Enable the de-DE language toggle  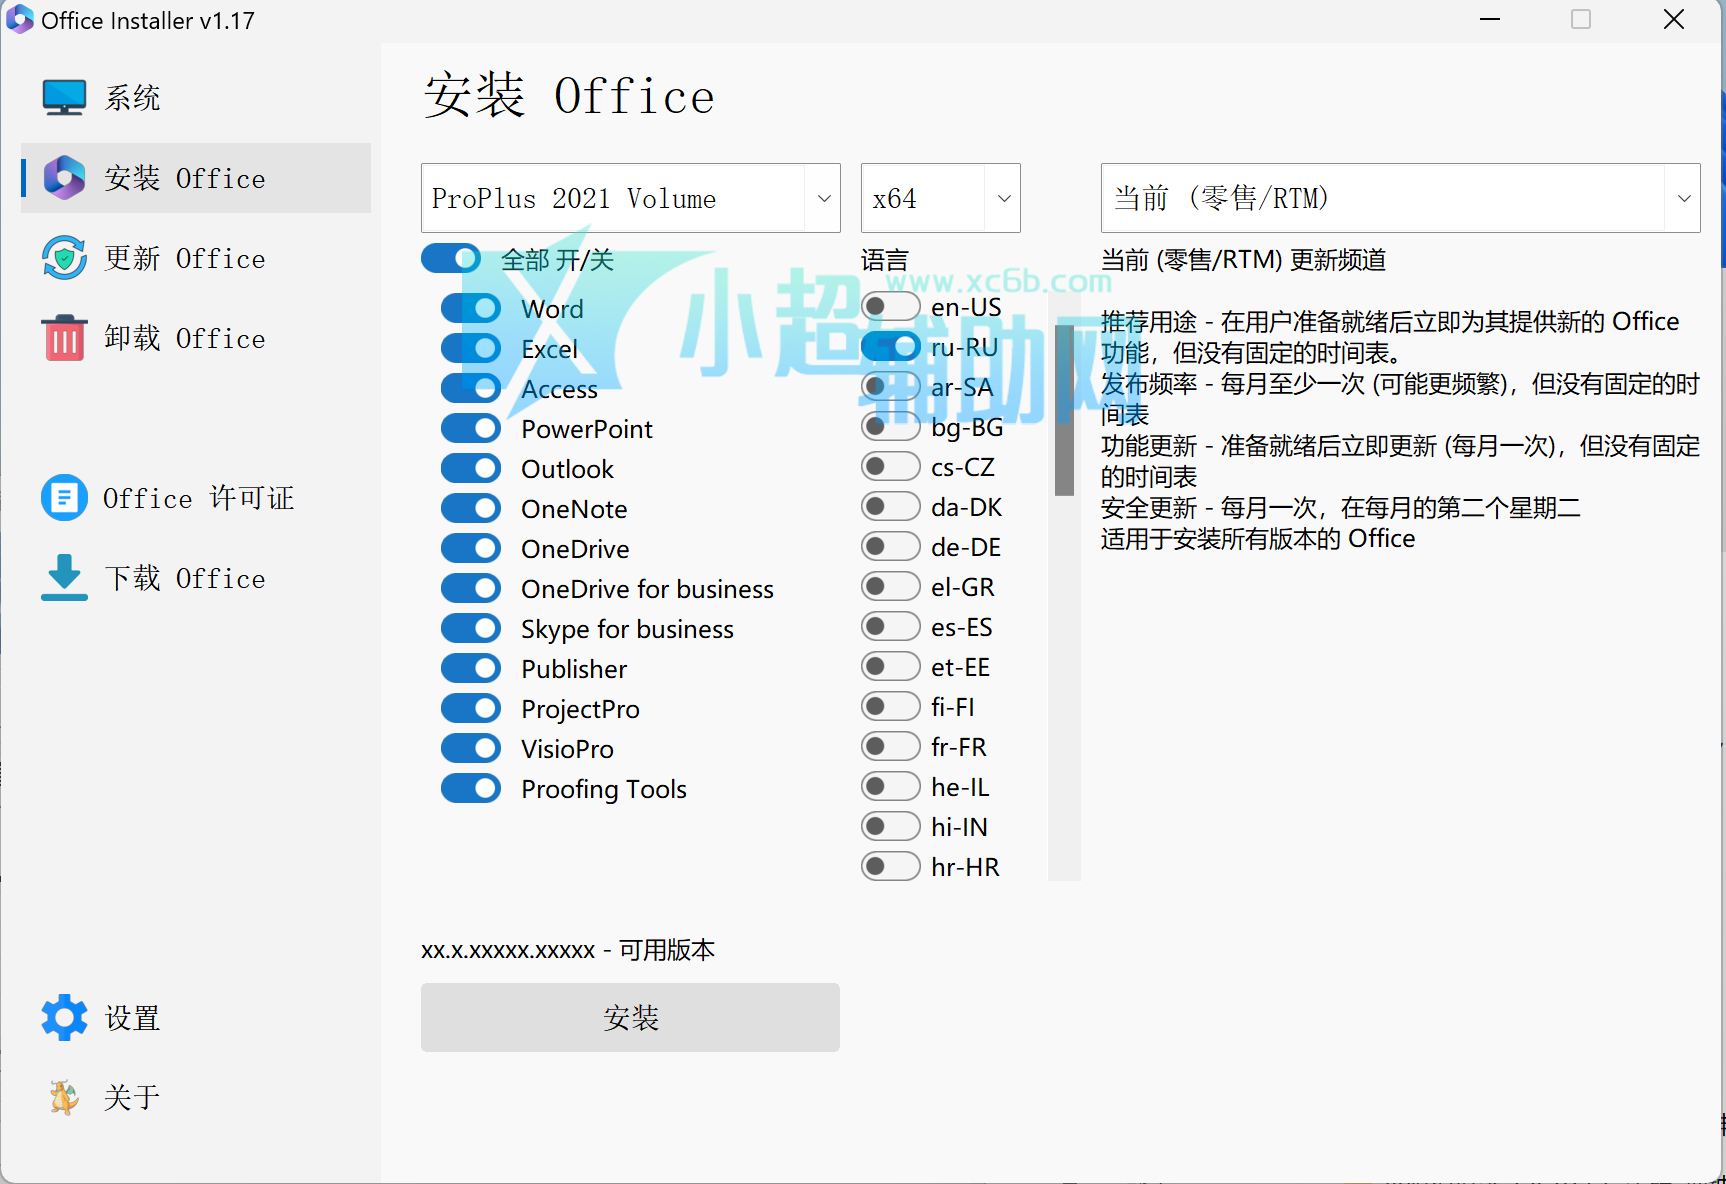click(891, 546)
